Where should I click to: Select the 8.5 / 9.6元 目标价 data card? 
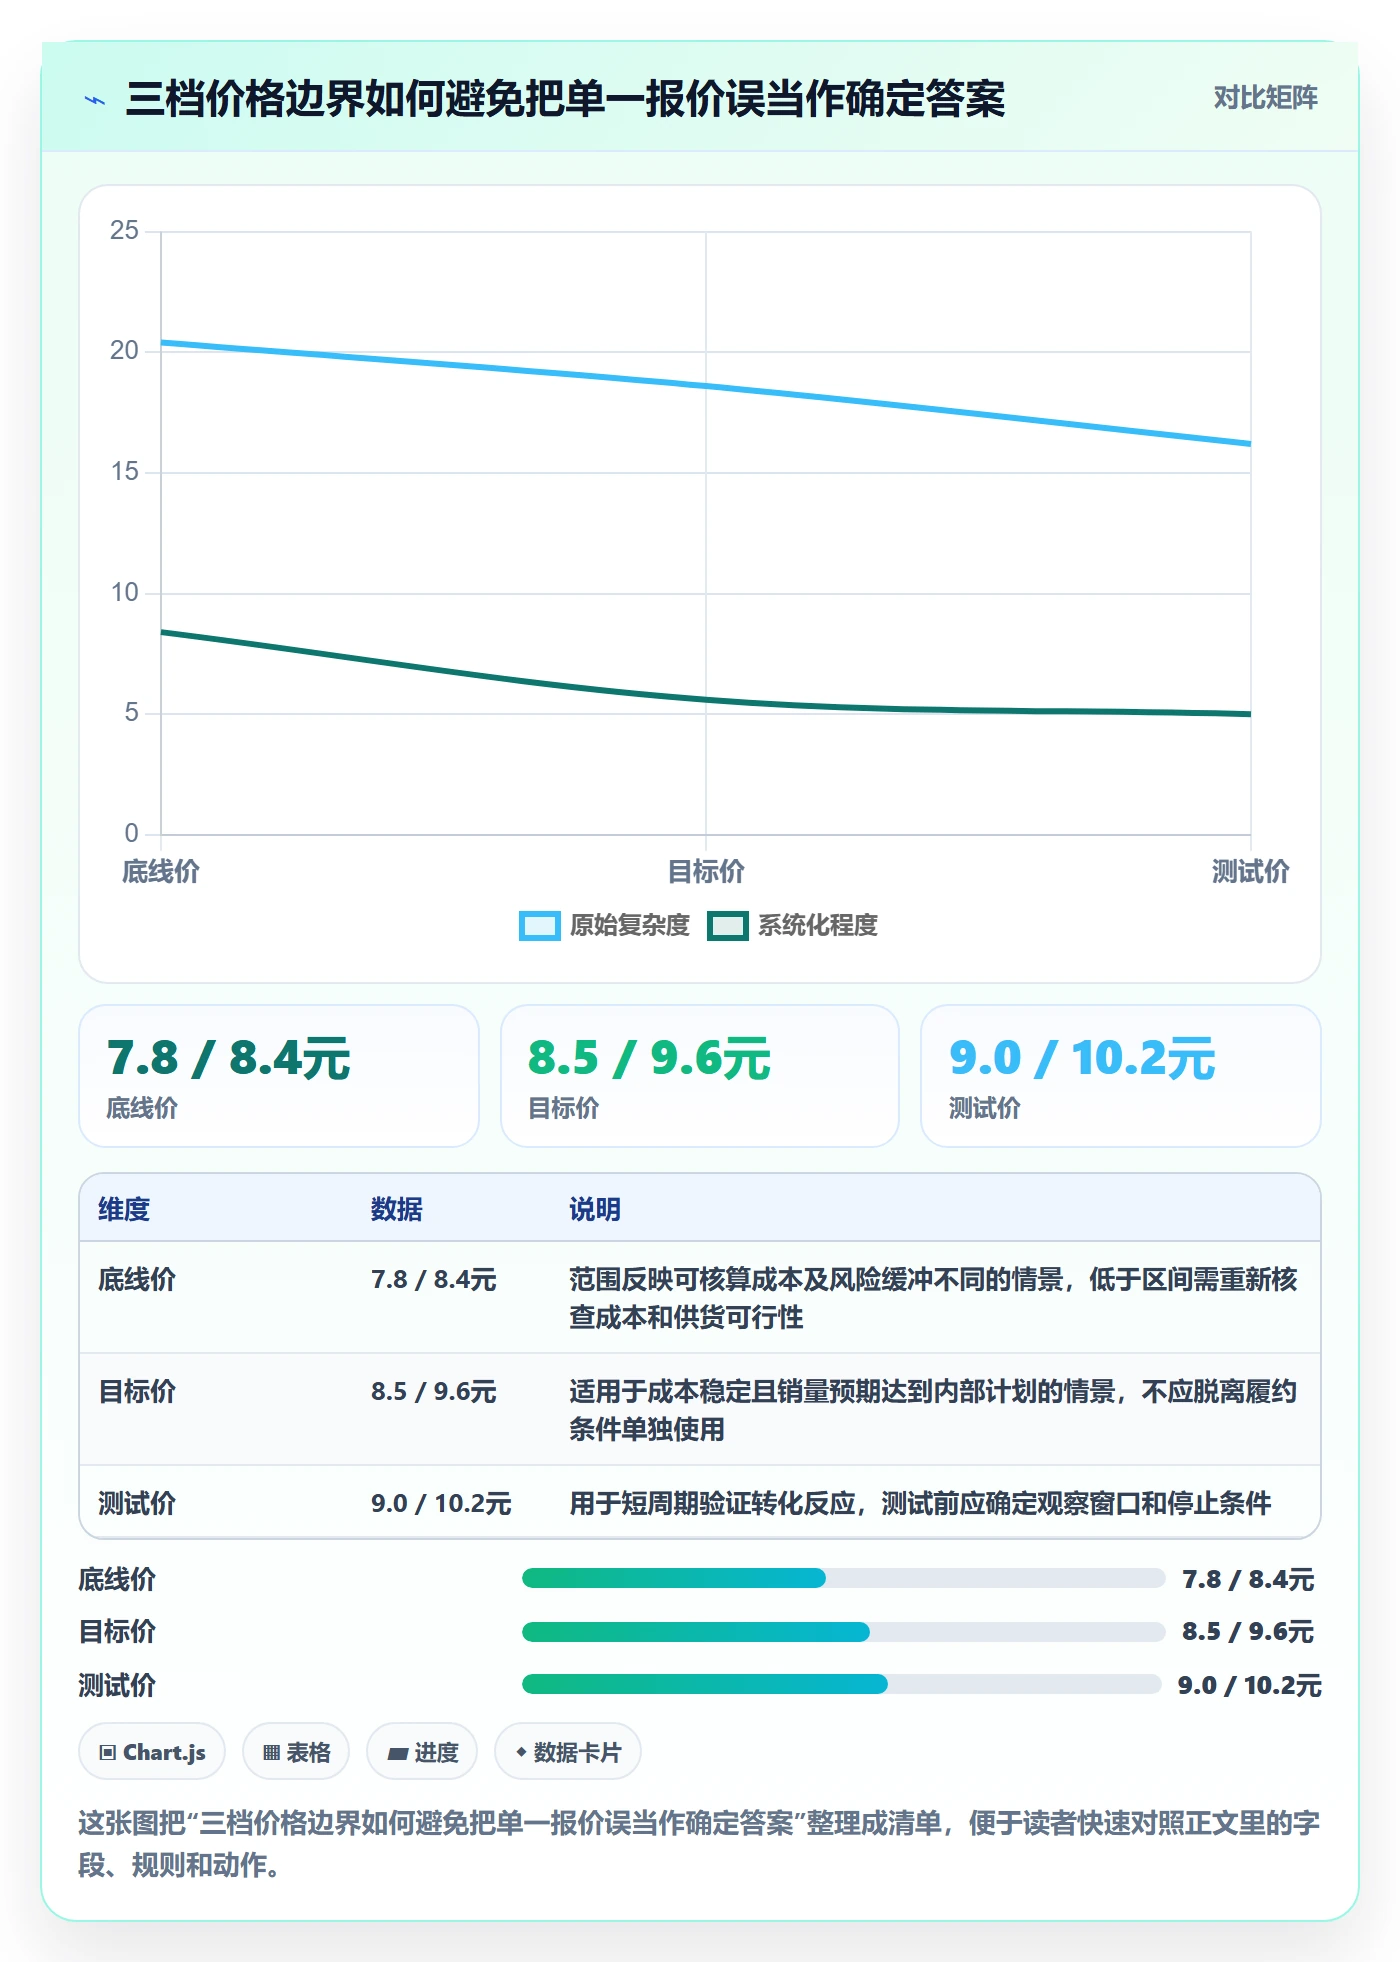pyautogui.click(x=700, y=1076)
